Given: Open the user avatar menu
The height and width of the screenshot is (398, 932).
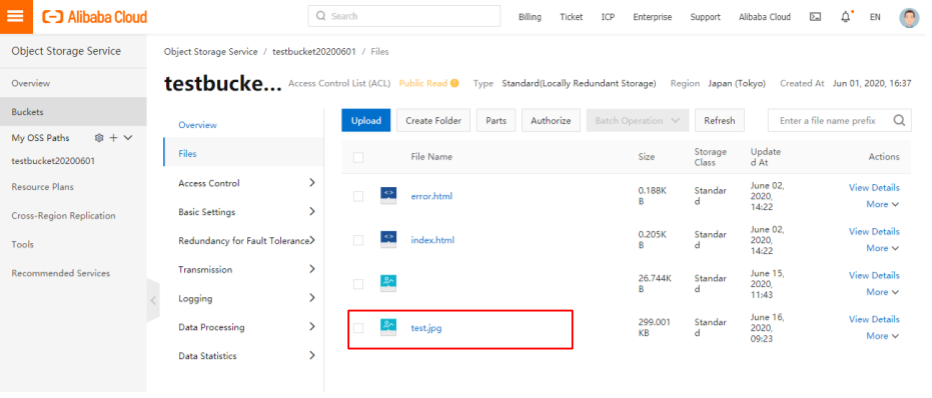Looking at the screenshot, I should click(x=909, y=17).
